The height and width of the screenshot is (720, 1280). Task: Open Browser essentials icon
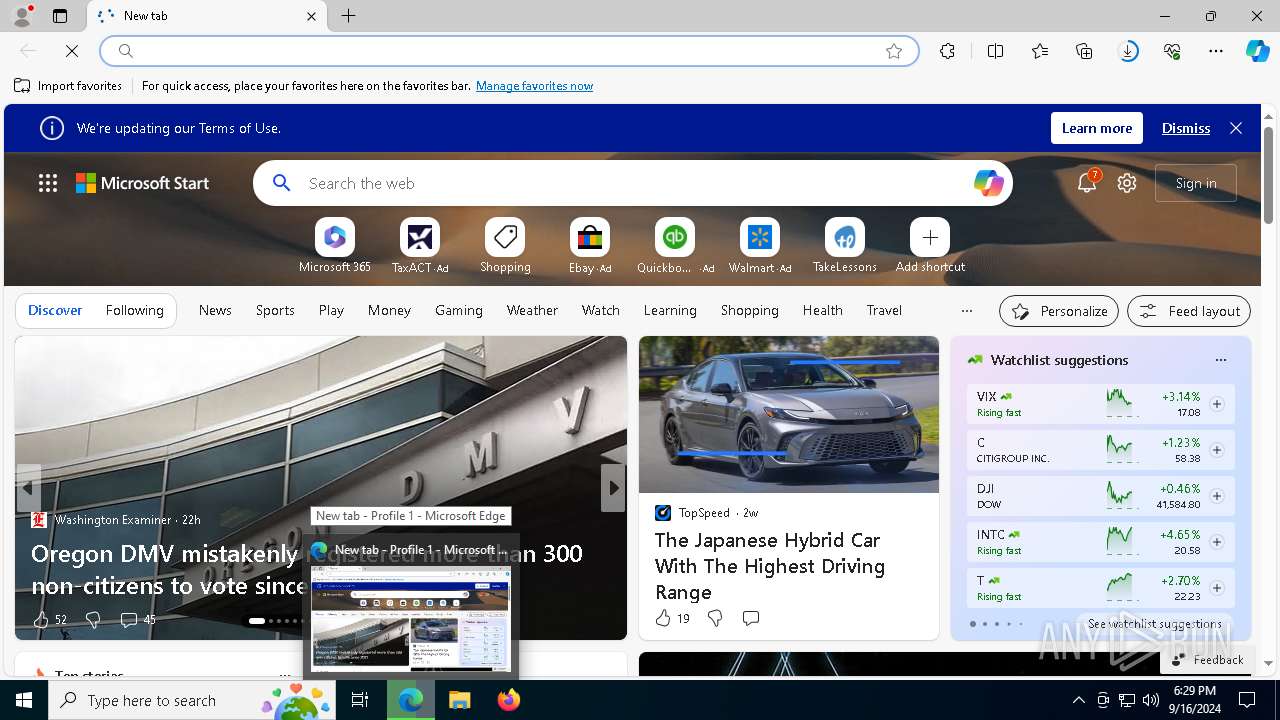coord(1172,51)
